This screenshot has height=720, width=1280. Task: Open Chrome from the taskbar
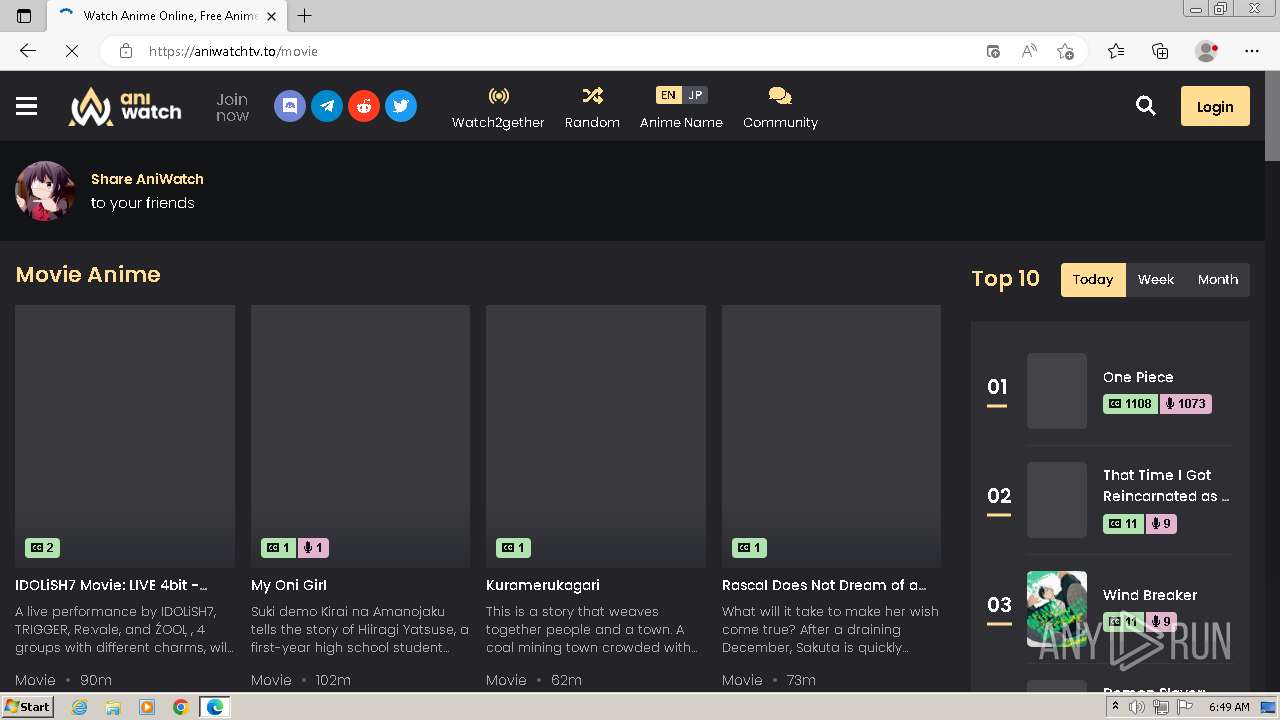click(x=181, y=707)
